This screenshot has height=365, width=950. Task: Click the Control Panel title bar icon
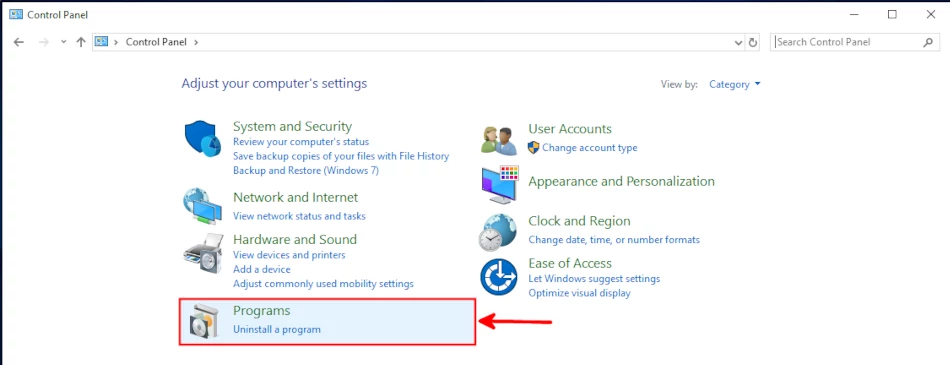(16, 14)
